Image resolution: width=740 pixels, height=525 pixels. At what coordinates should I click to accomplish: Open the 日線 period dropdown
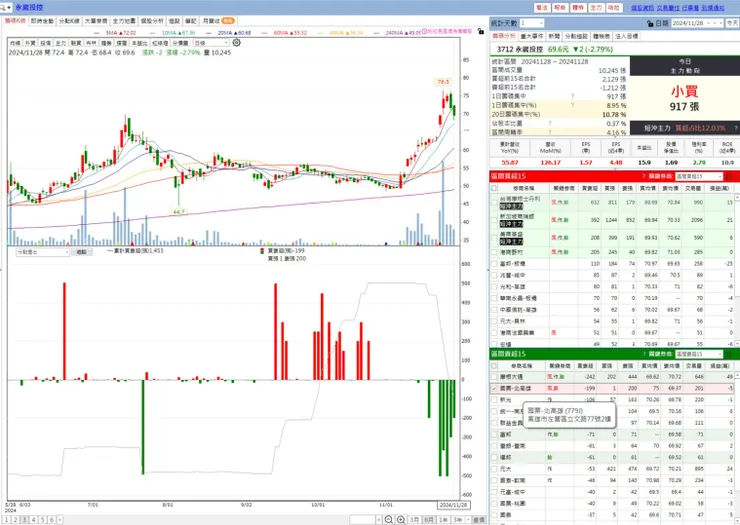(x=227, y=43)
